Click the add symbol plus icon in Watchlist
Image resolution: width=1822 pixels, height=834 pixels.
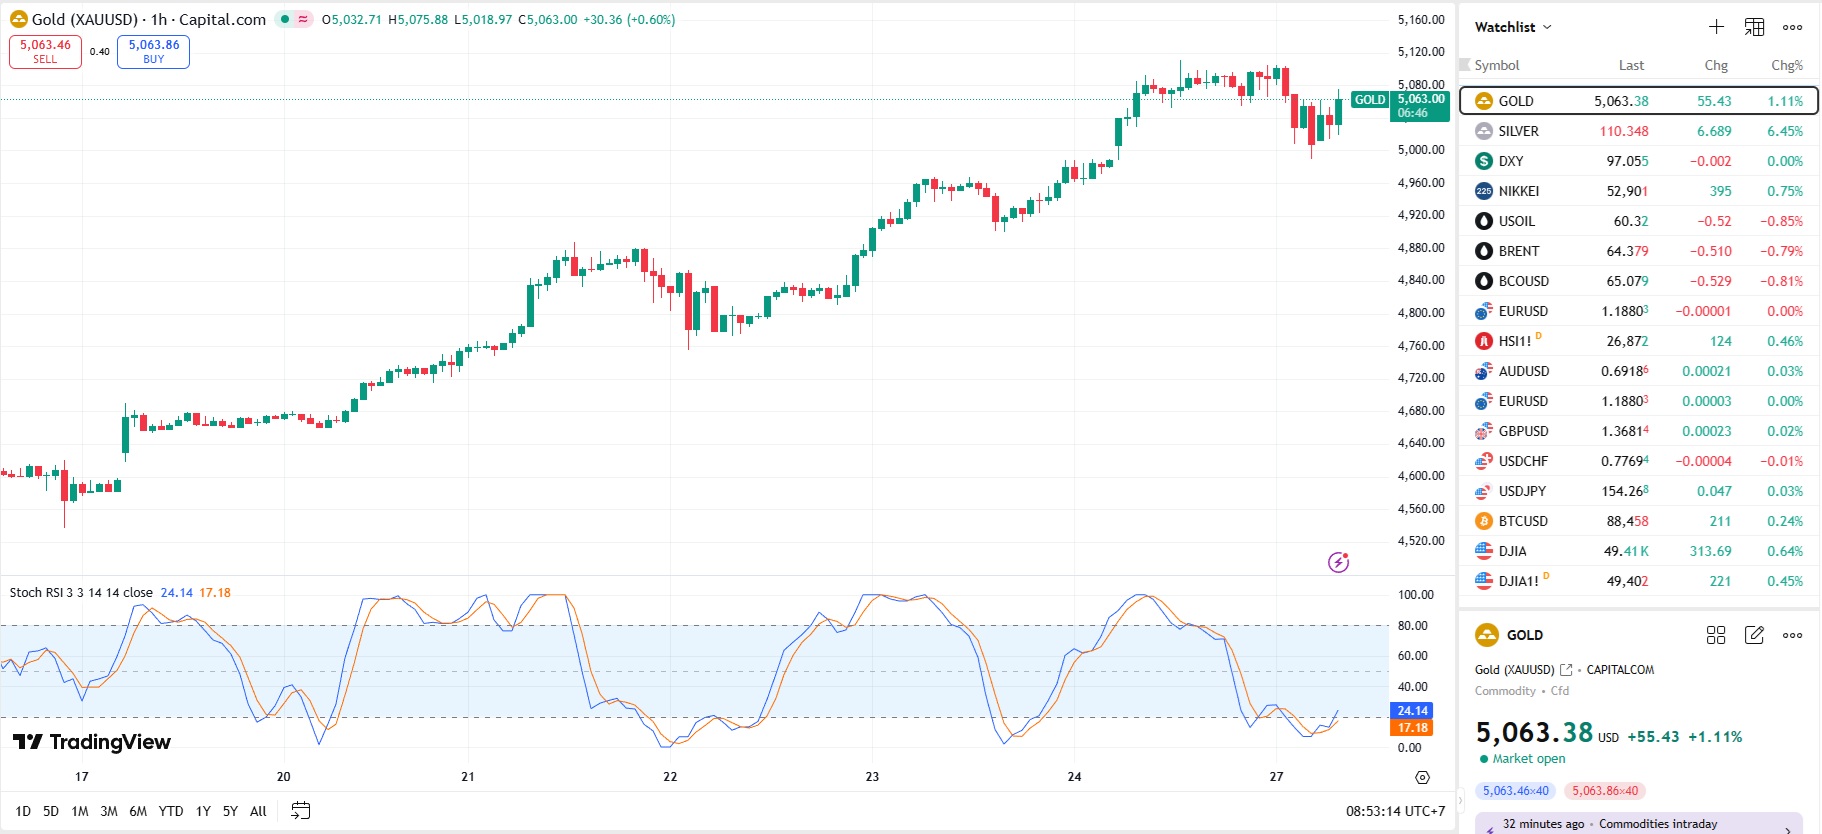[x=1716, y=27]
